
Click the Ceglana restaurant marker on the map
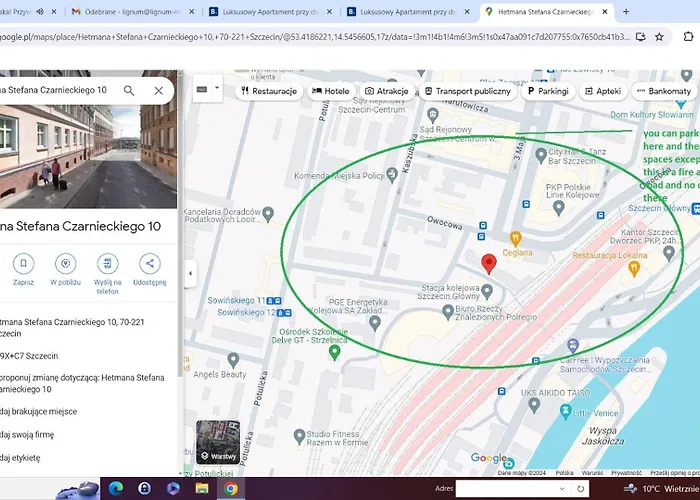[x=516, y=238]
